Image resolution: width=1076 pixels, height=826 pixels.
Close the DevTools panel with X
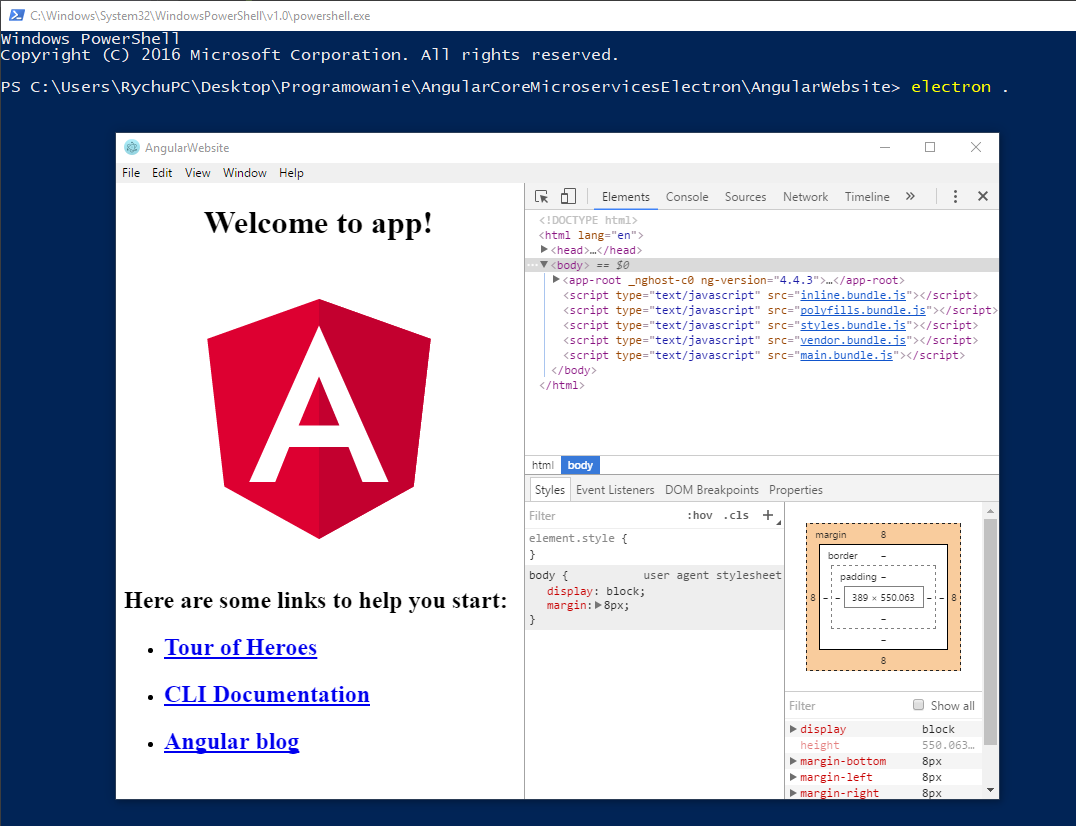[982, 197]
